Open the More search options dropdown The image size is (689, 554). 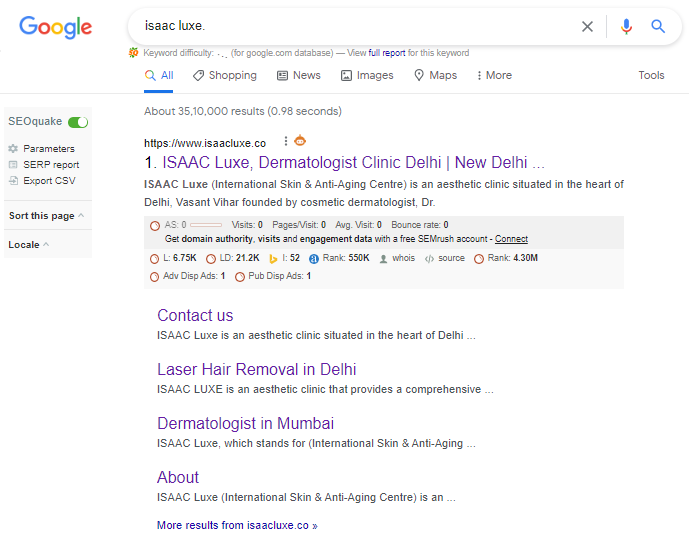(x=494, y=76)
